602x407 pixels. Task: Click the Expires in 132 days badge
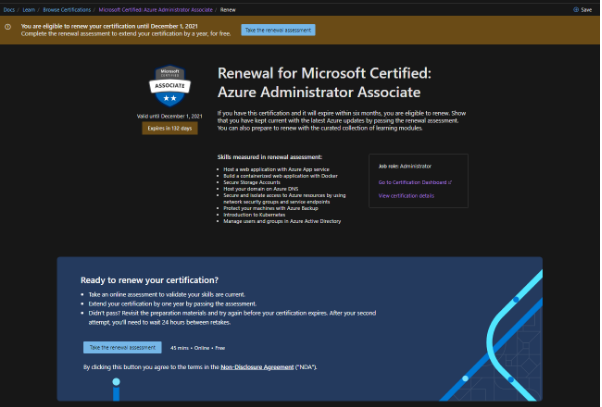point(170,128)
